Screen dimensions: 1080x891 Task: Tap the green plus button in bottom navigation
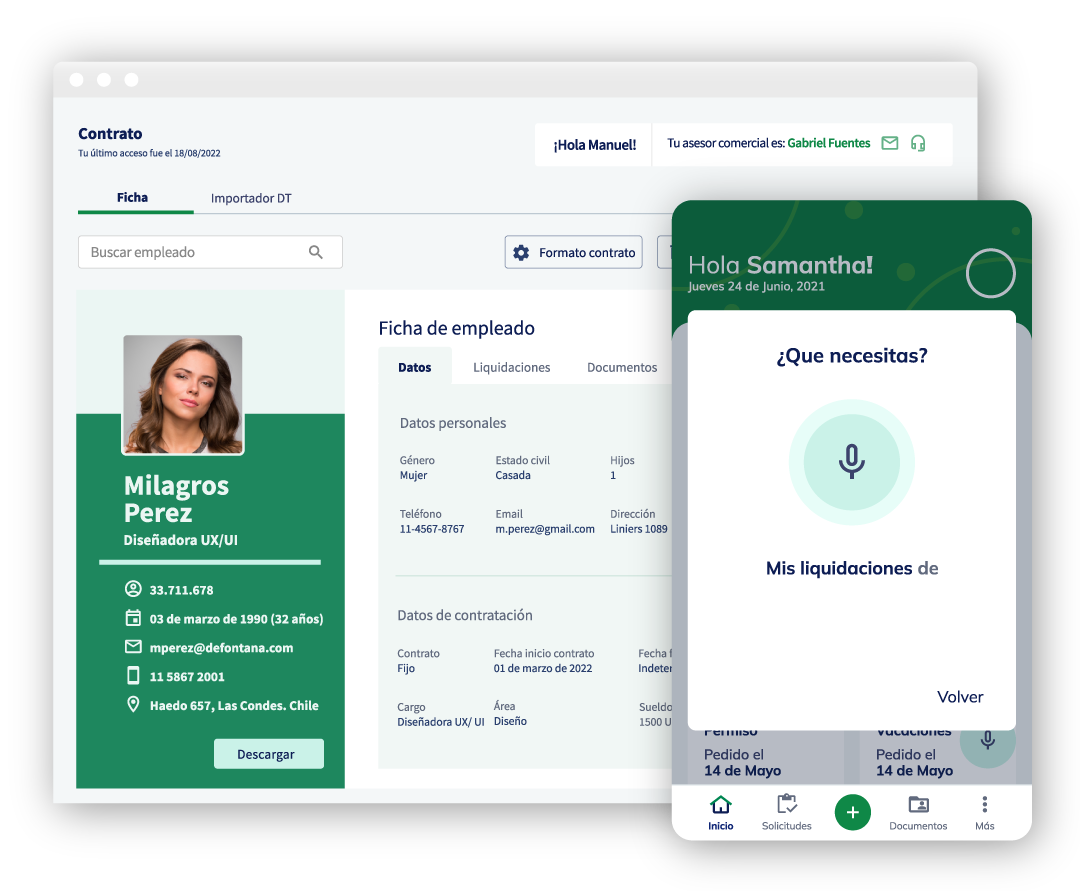pos(853,812)
